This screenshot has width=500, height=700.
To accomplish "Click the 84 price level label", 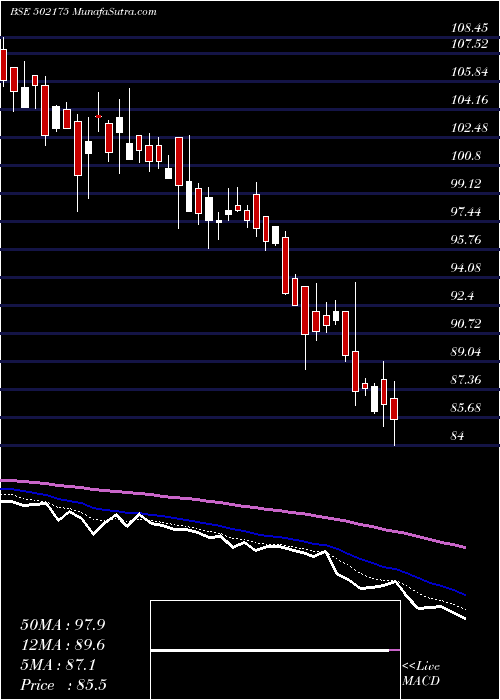I will click(x=458, y=436).
